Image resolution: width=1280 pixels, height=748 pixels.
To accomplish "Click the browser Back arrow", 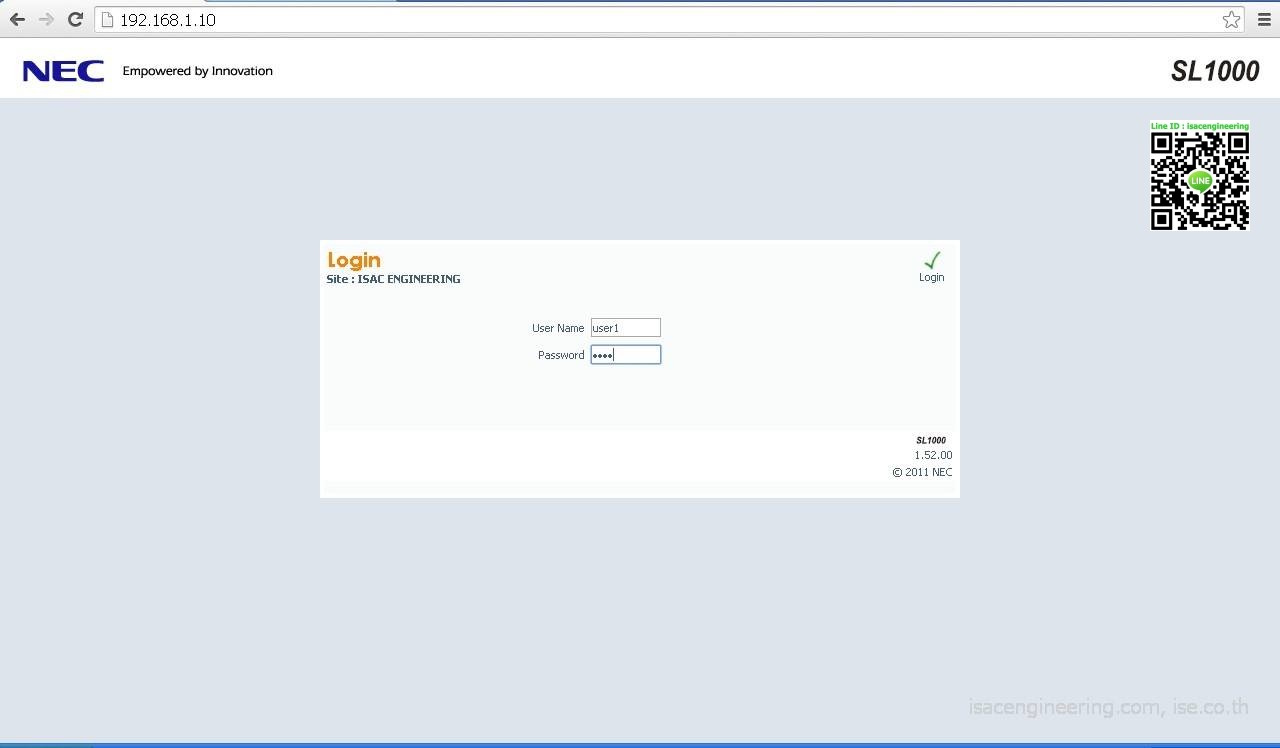I will point(17,19).
